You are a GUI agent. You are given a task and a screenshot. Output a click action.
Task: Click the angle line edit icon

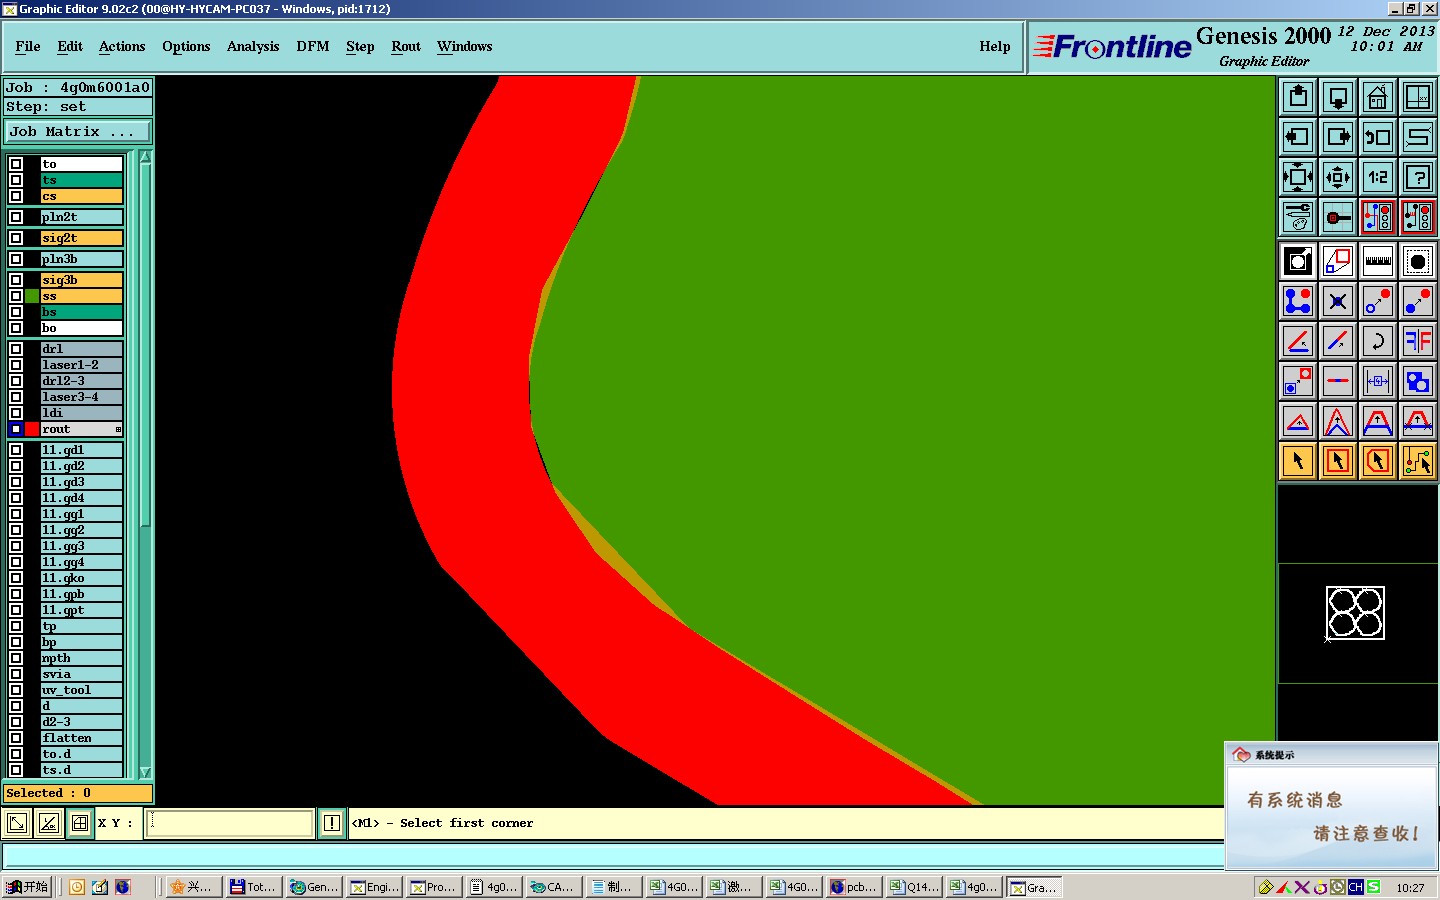(x=1298, y=341)
